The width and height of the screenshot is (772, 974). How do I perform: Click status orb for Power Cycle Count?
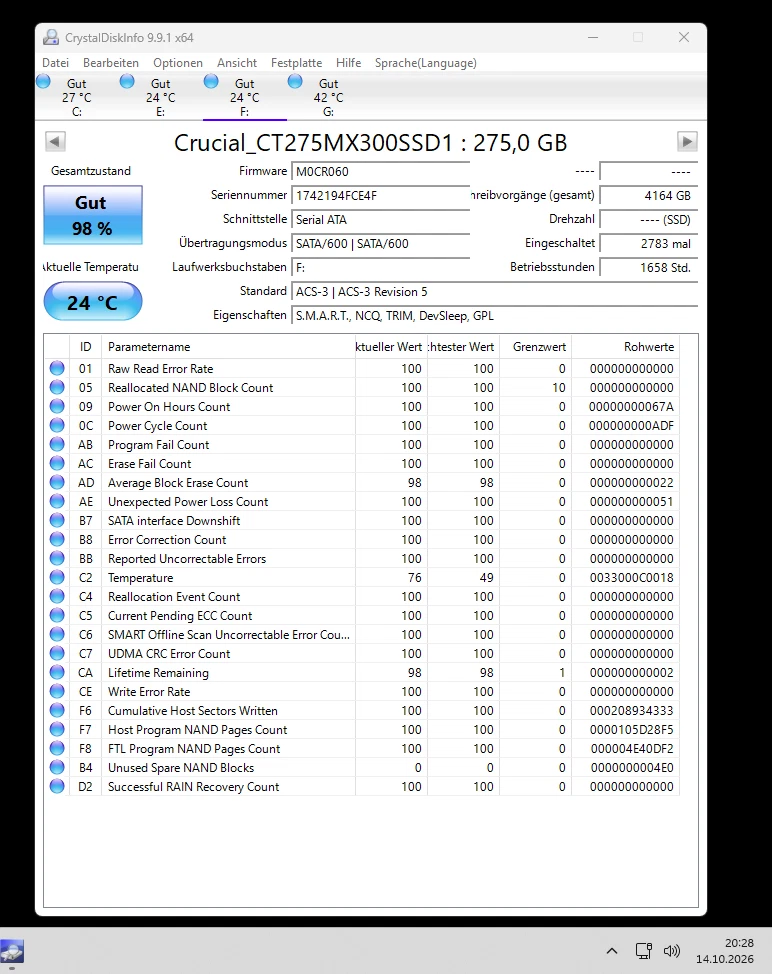click(x=57, y=426)
